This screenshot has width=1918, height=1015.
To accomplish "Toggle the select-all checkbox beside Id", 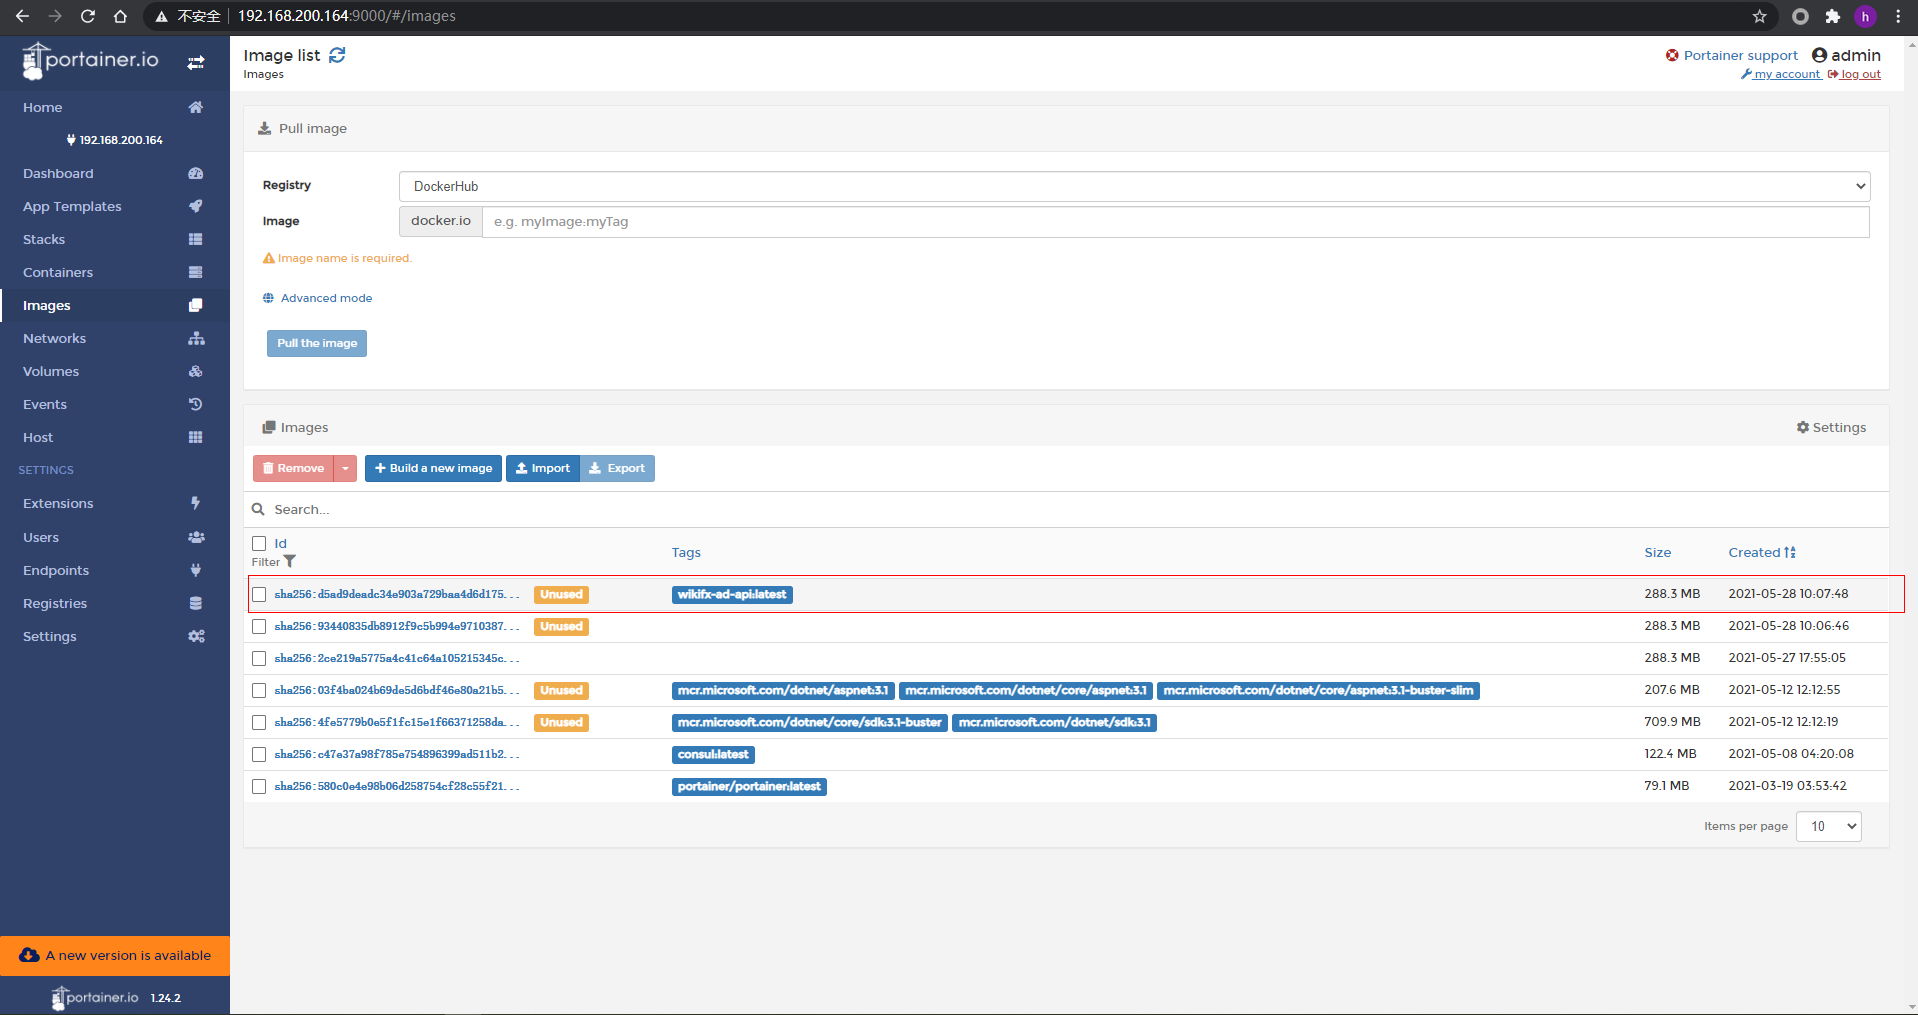I will [259, 543].
